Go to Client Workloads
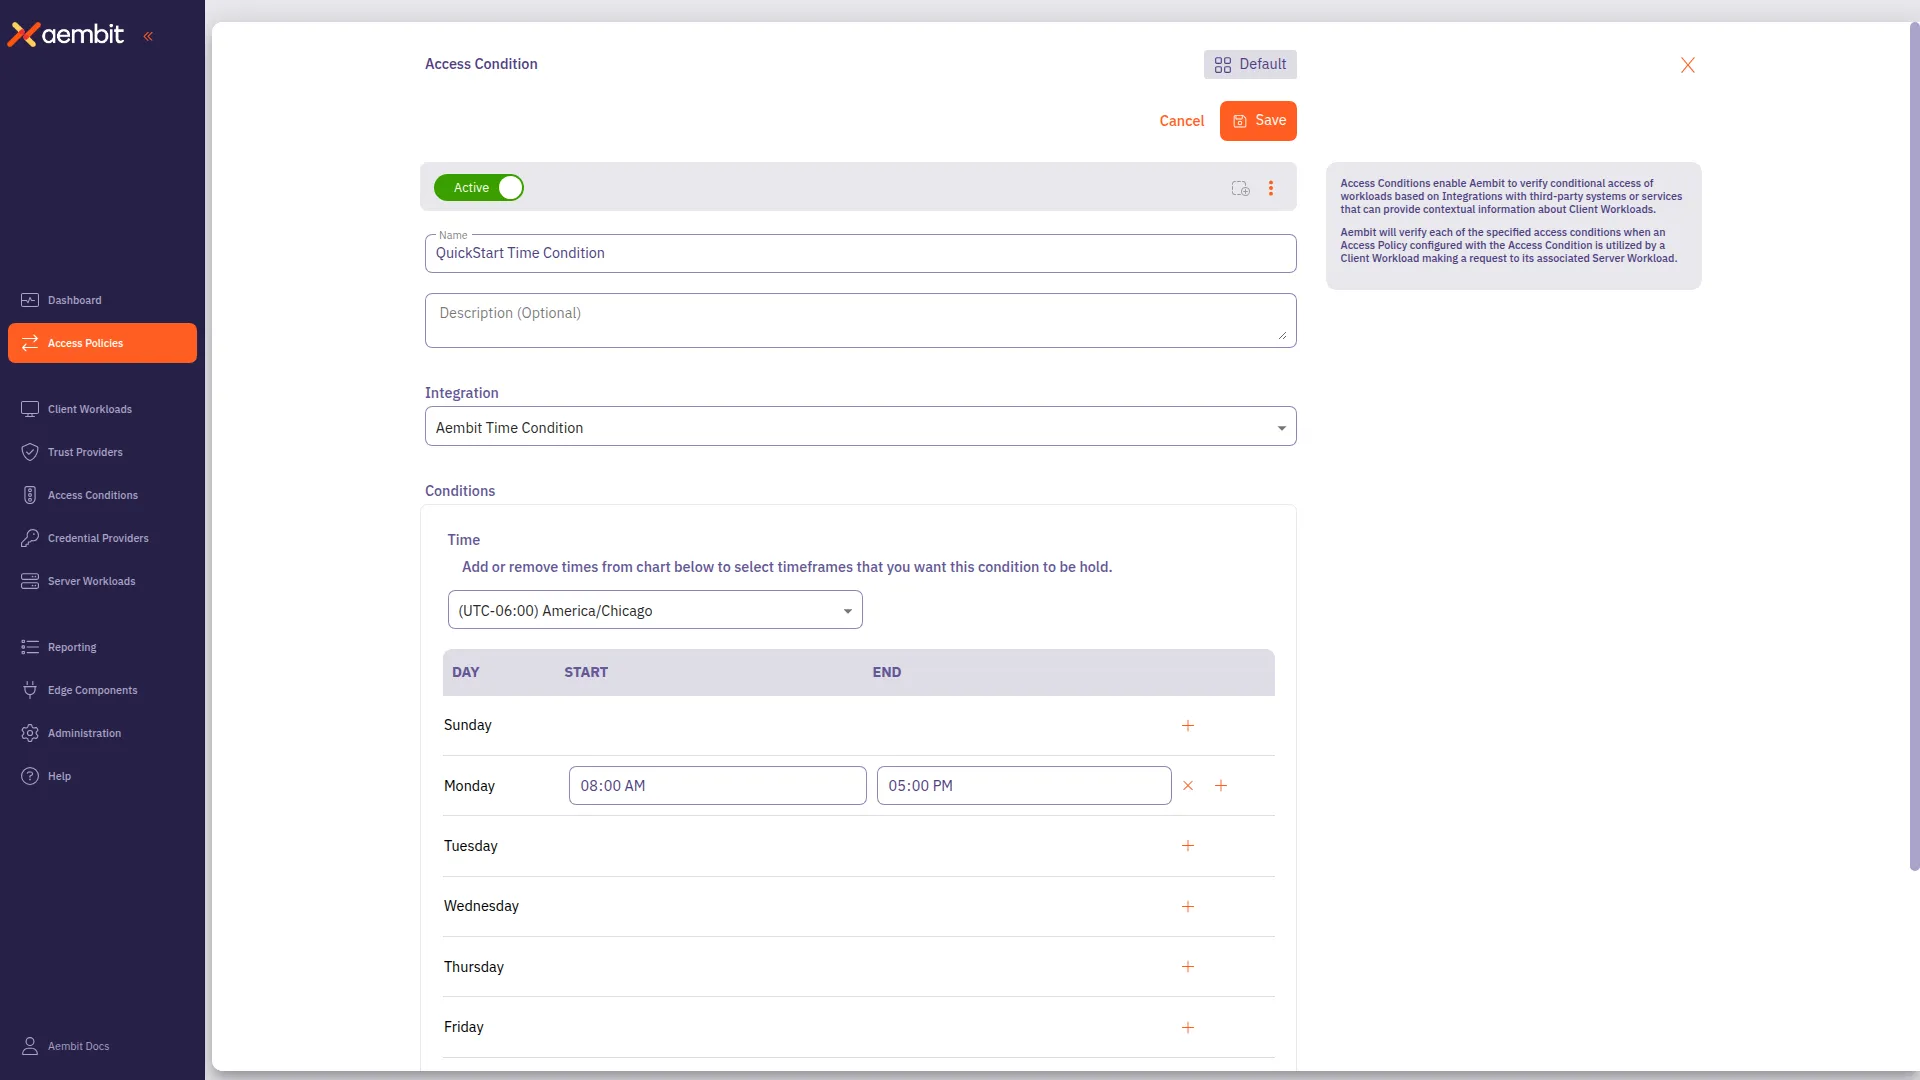This screenshot has height=1080, width=1920. [x=102, y=409]
